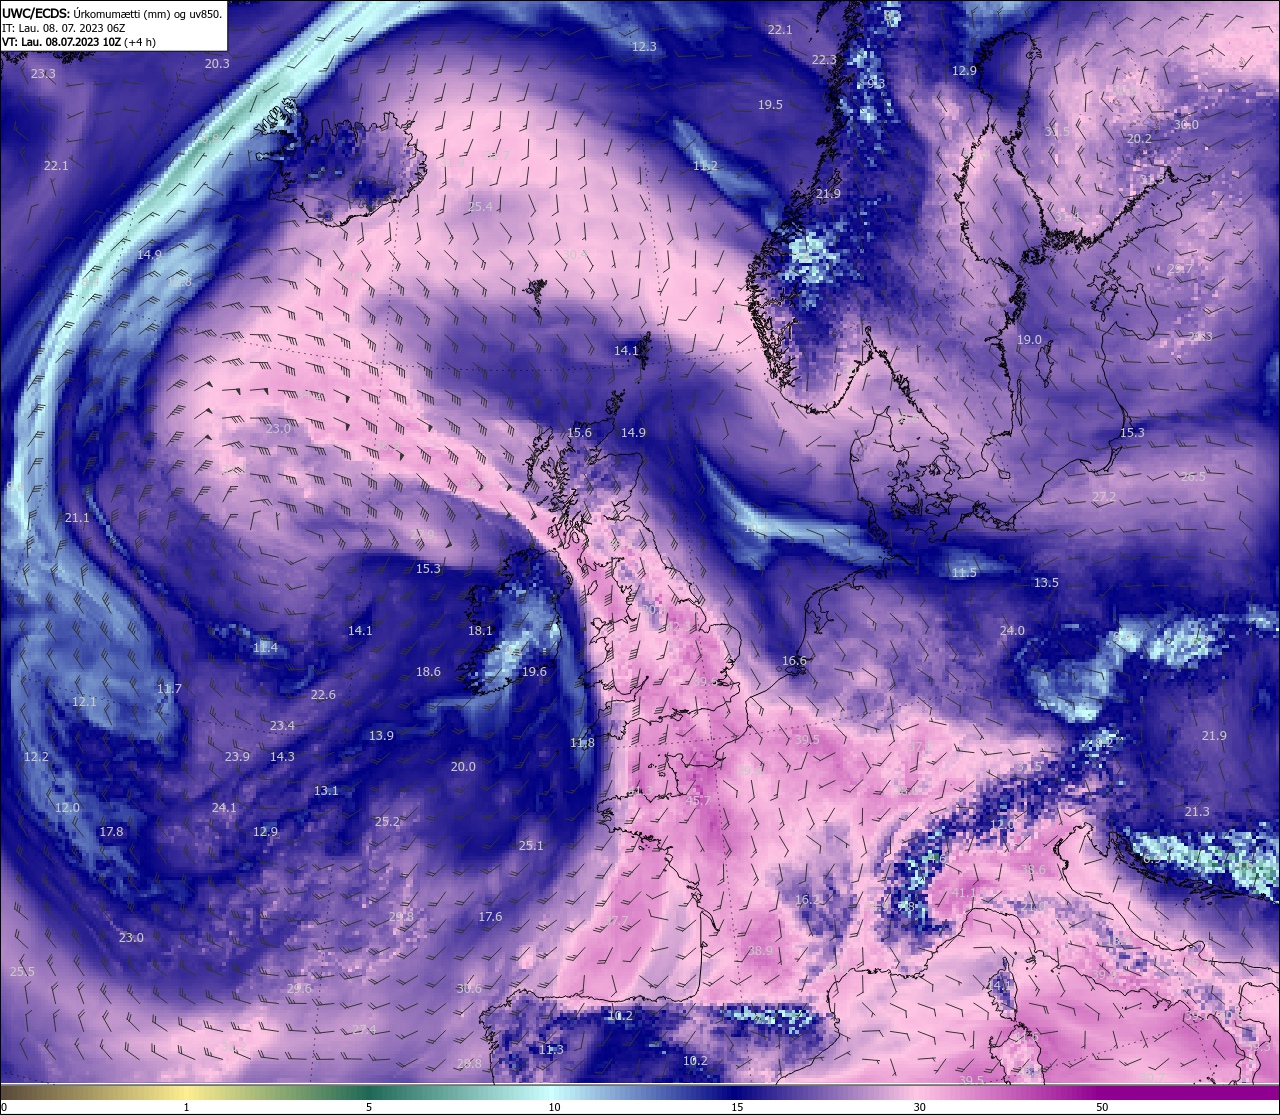
Task: Click the map value 38.9
Action: click(760, 951)
